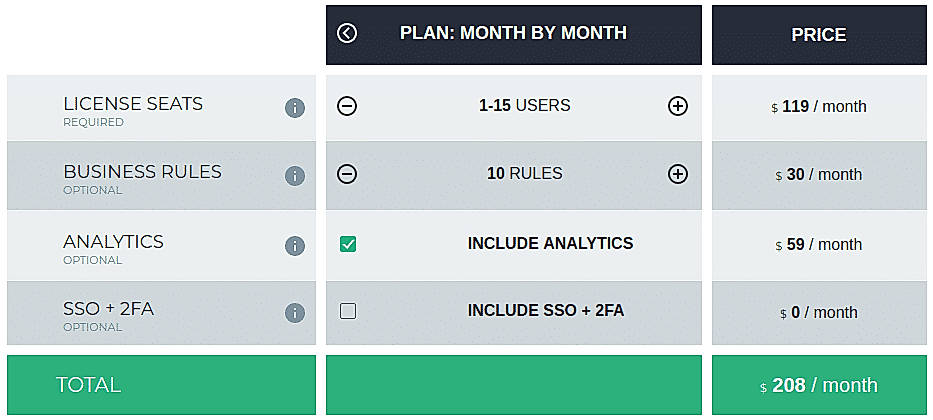Click the back arrow beside Plan: Month by Month
This screenshot has height=420, width=933.
pyautogui.click(x=347, y=34)
